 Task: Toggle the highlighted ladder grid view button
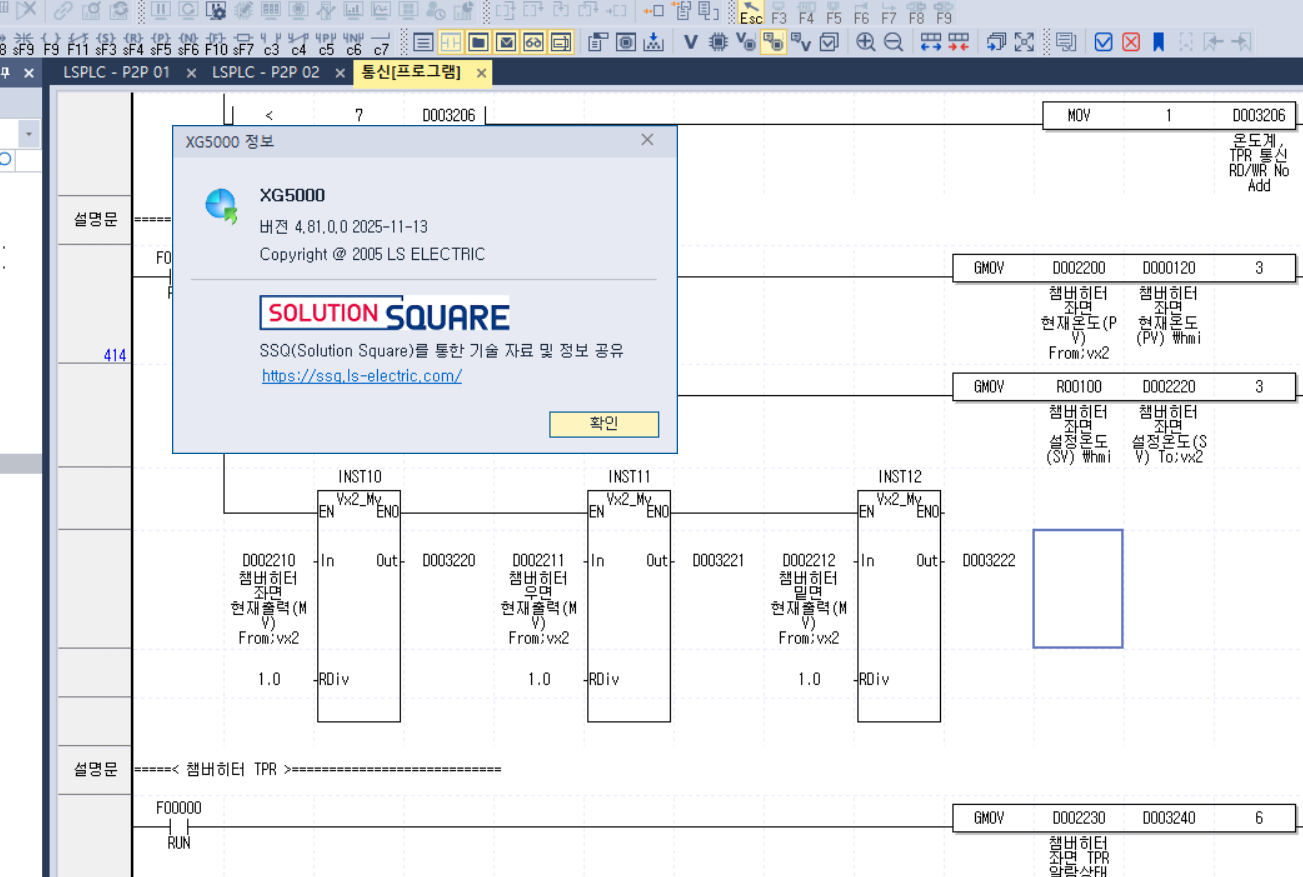451,42
